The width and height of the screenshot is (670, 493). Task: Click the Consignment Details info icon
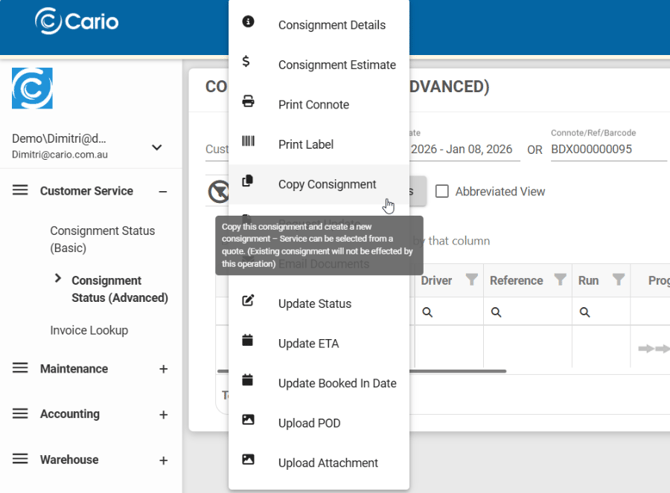click(248, 22)
